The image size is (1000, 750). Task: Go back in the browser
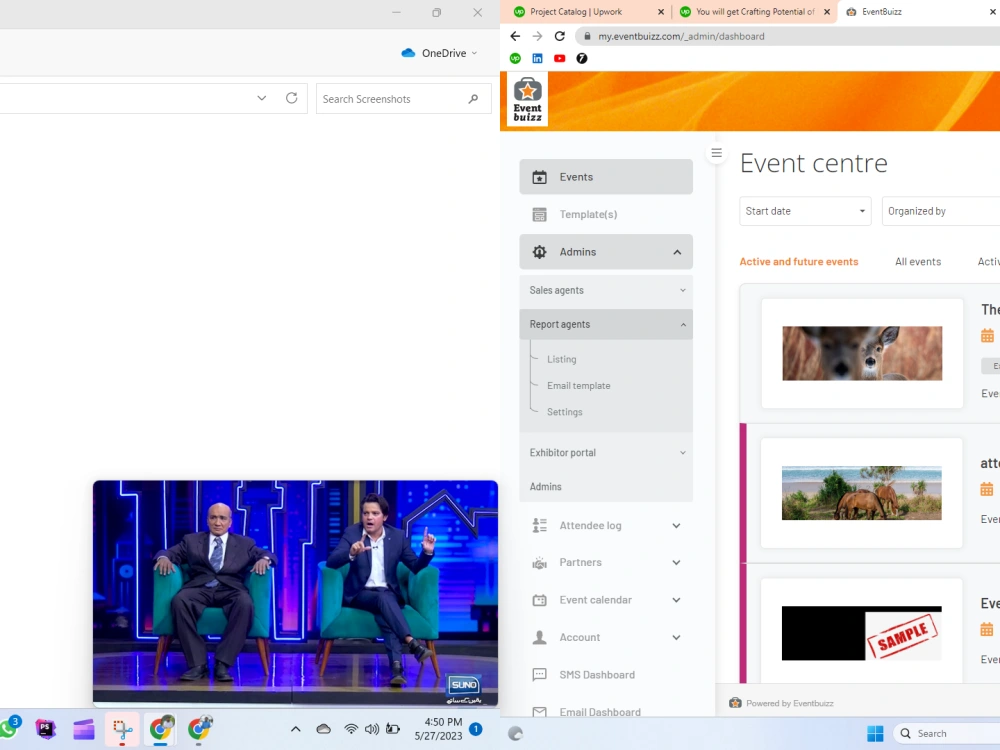515,36
